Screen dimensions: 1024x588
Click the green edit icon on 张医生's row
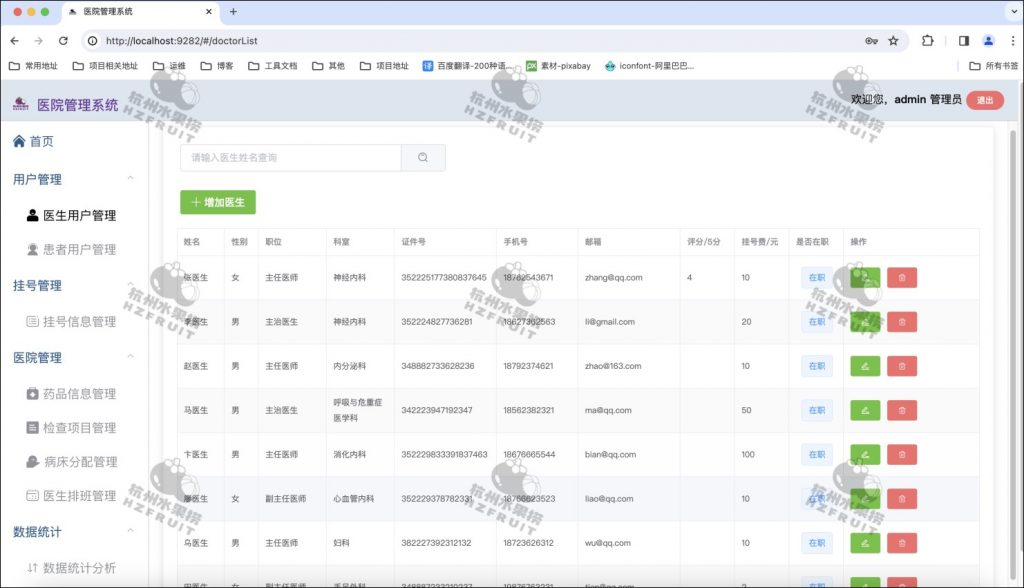coord(863,277)
